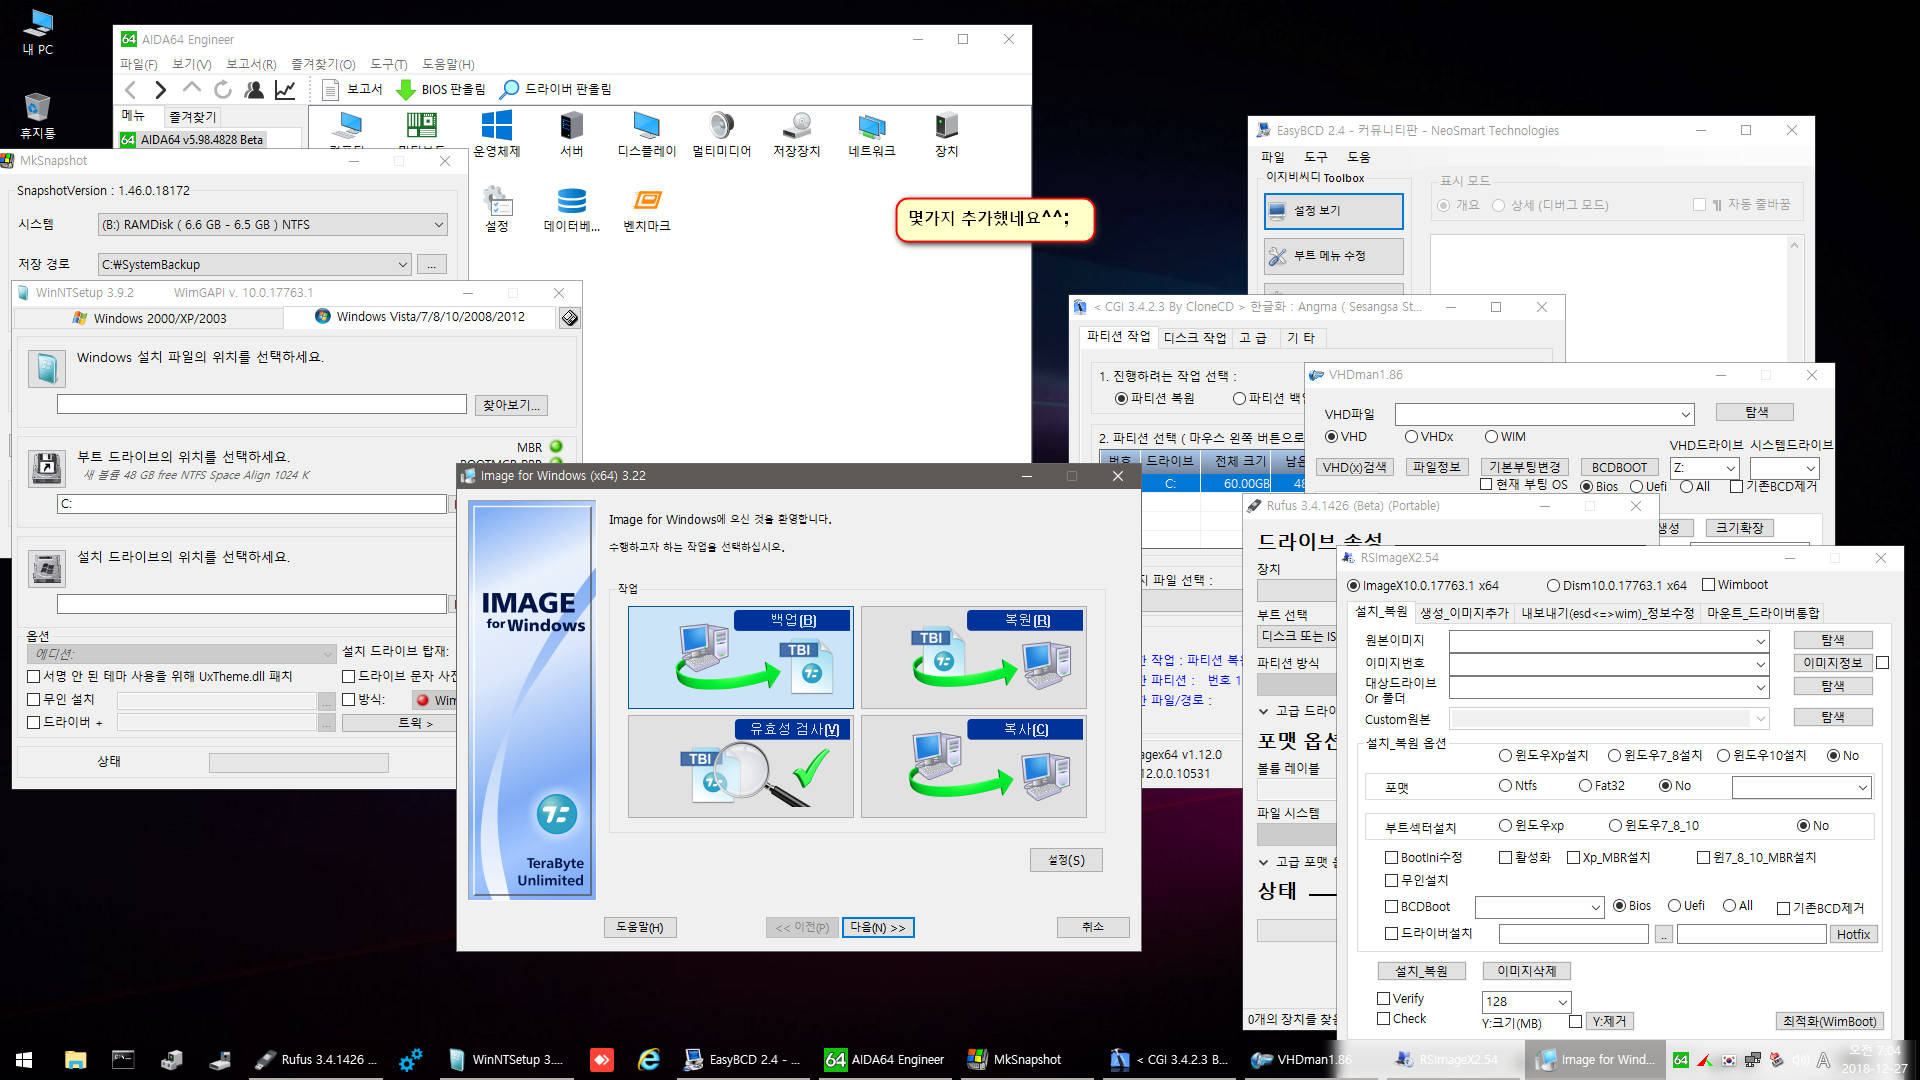Click 최적화(WimBoot) button in RSImageX
Screen dimensions: 1920x1080
(x=1830, y=1021)
